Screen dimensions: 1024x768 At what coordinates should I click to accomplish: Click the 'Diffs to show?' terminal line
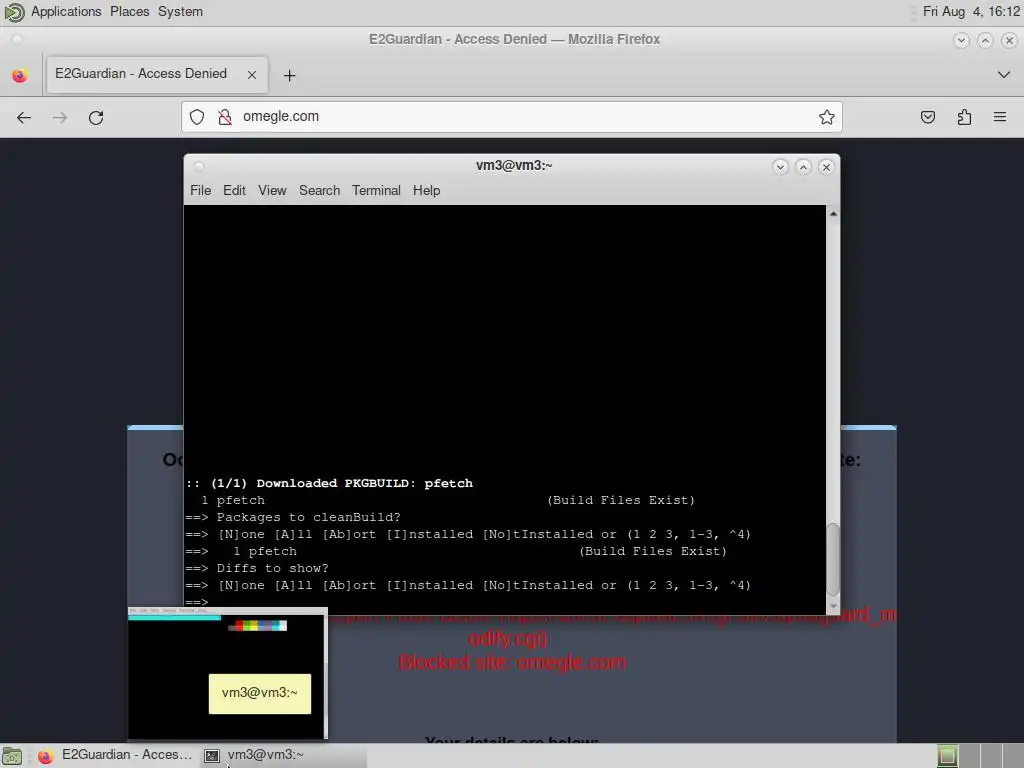pyautogui.click(x=257, y=568)
